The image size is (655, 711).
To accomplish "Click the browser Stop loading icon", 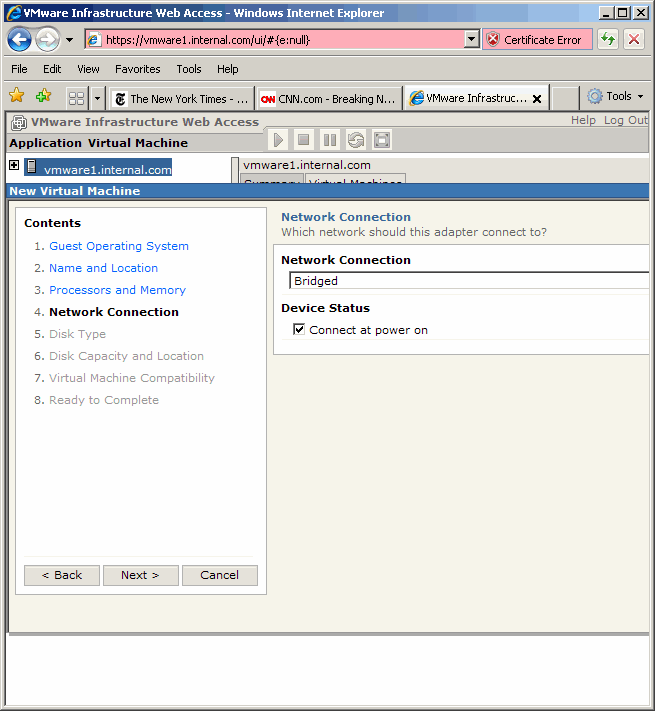I will coord(634,40).
